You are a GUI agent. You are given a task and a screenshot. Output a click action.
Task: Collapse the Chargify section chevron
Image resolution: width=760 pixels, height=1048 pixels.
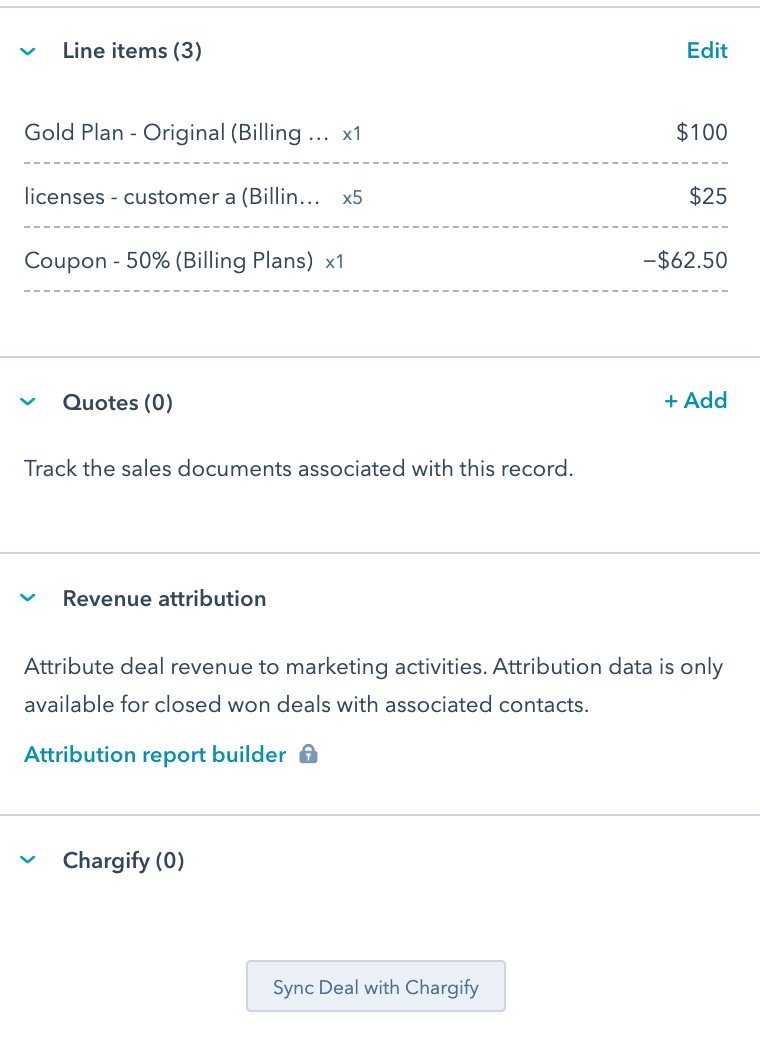pos(28,861)
